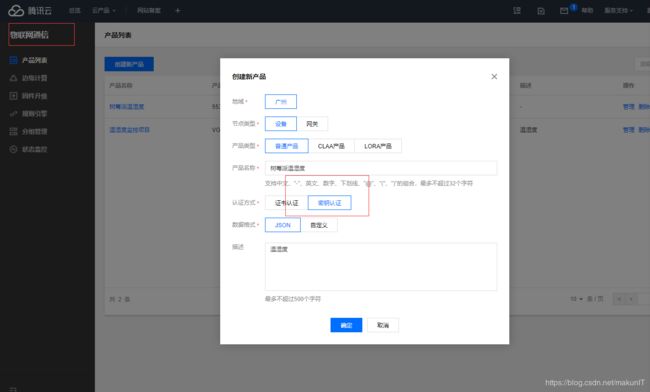The image size is (650, 392).
Task: Click the 创建新产品 blue button
Action: point(129,64)
